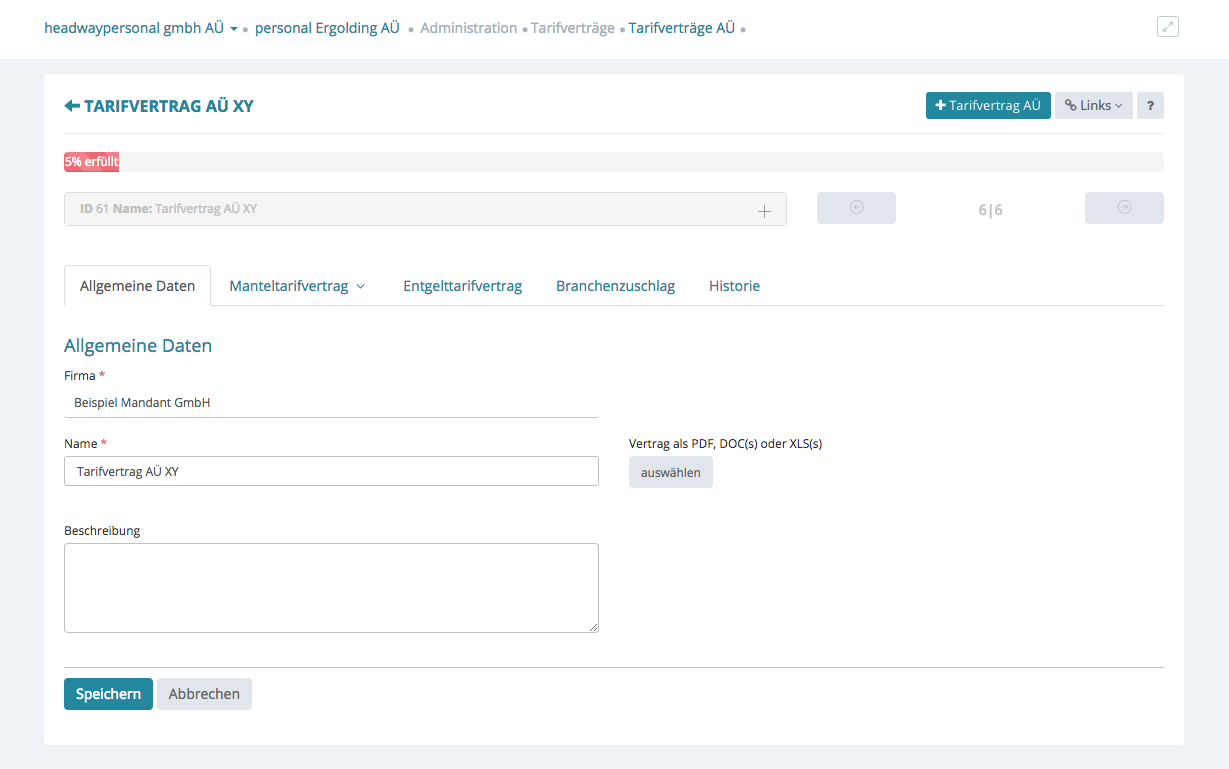Click the back arrow beside Tarifvertrag AÜ XY
1229x769 pixels.
point(72,106)
